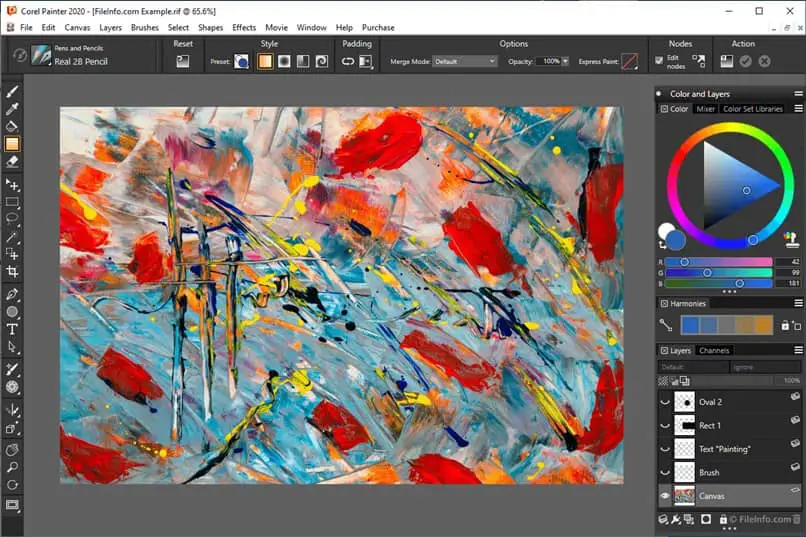Open the Opacity dropdown arrow
This screenshot has width=806, height=537.
tap(565, 61)
